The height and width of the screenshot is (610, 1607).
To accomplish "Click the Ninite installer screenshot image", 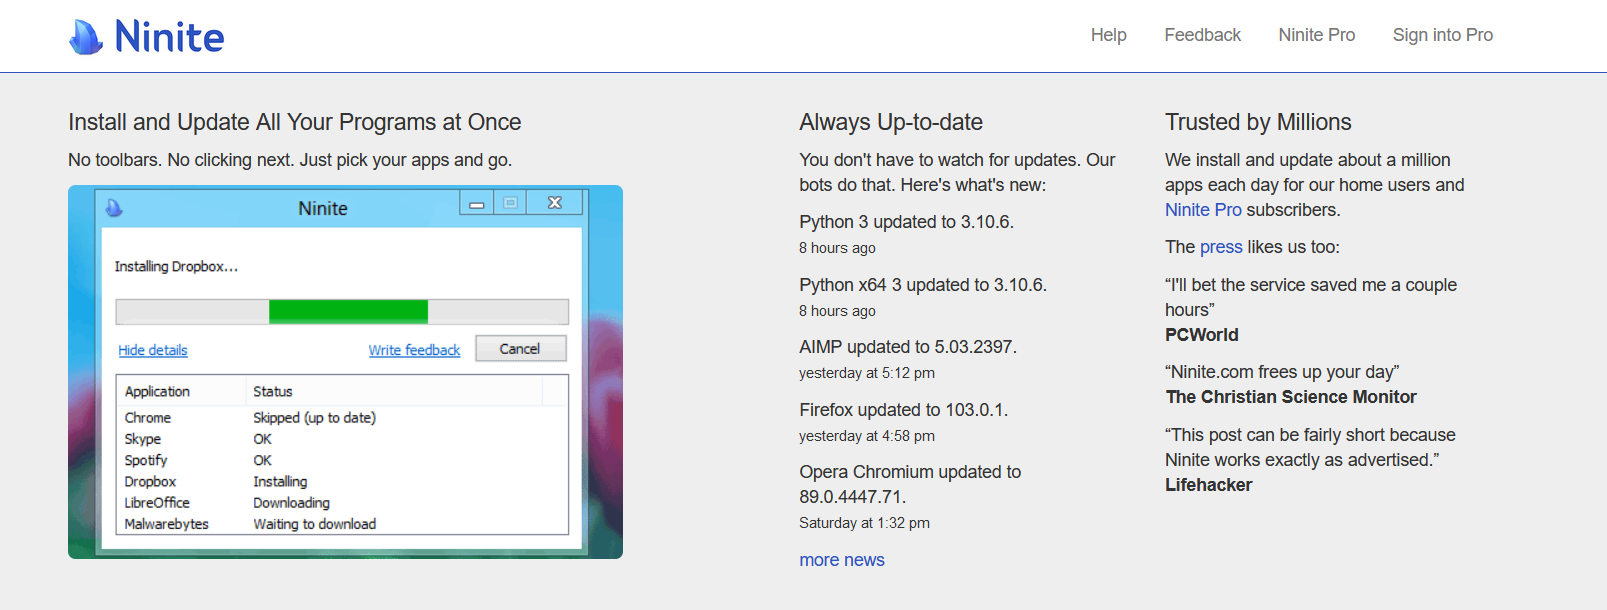I will click(x=345, y=372).
